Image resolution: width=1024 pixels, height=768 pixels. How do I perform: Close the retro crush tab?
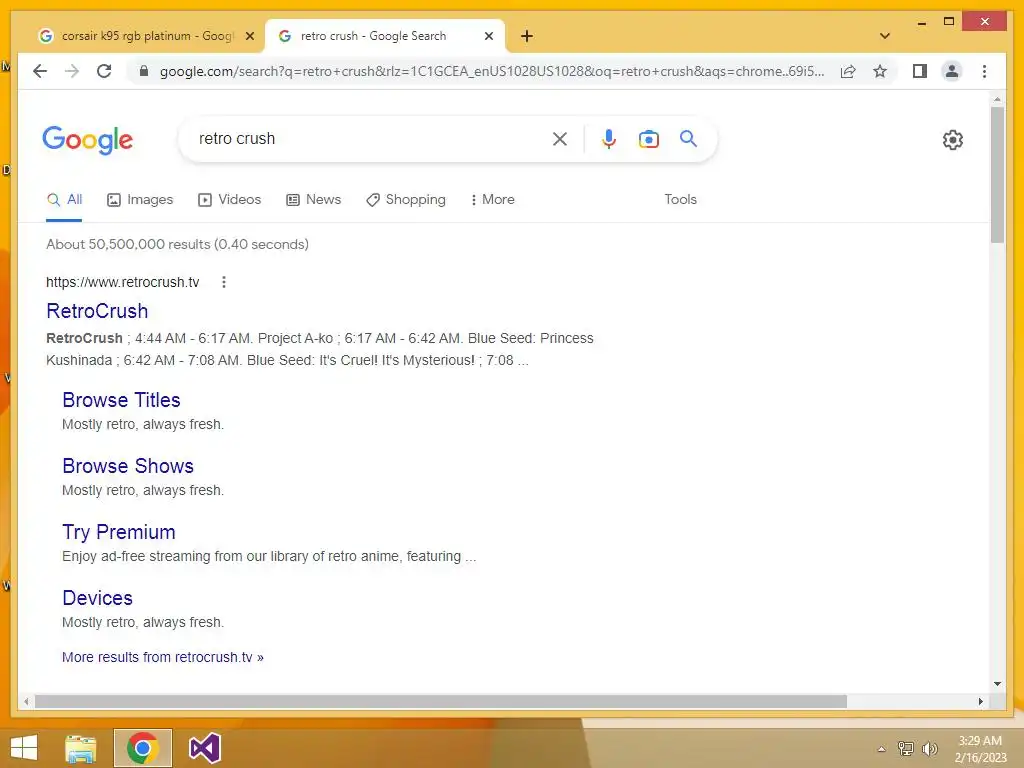click(488, 36)
